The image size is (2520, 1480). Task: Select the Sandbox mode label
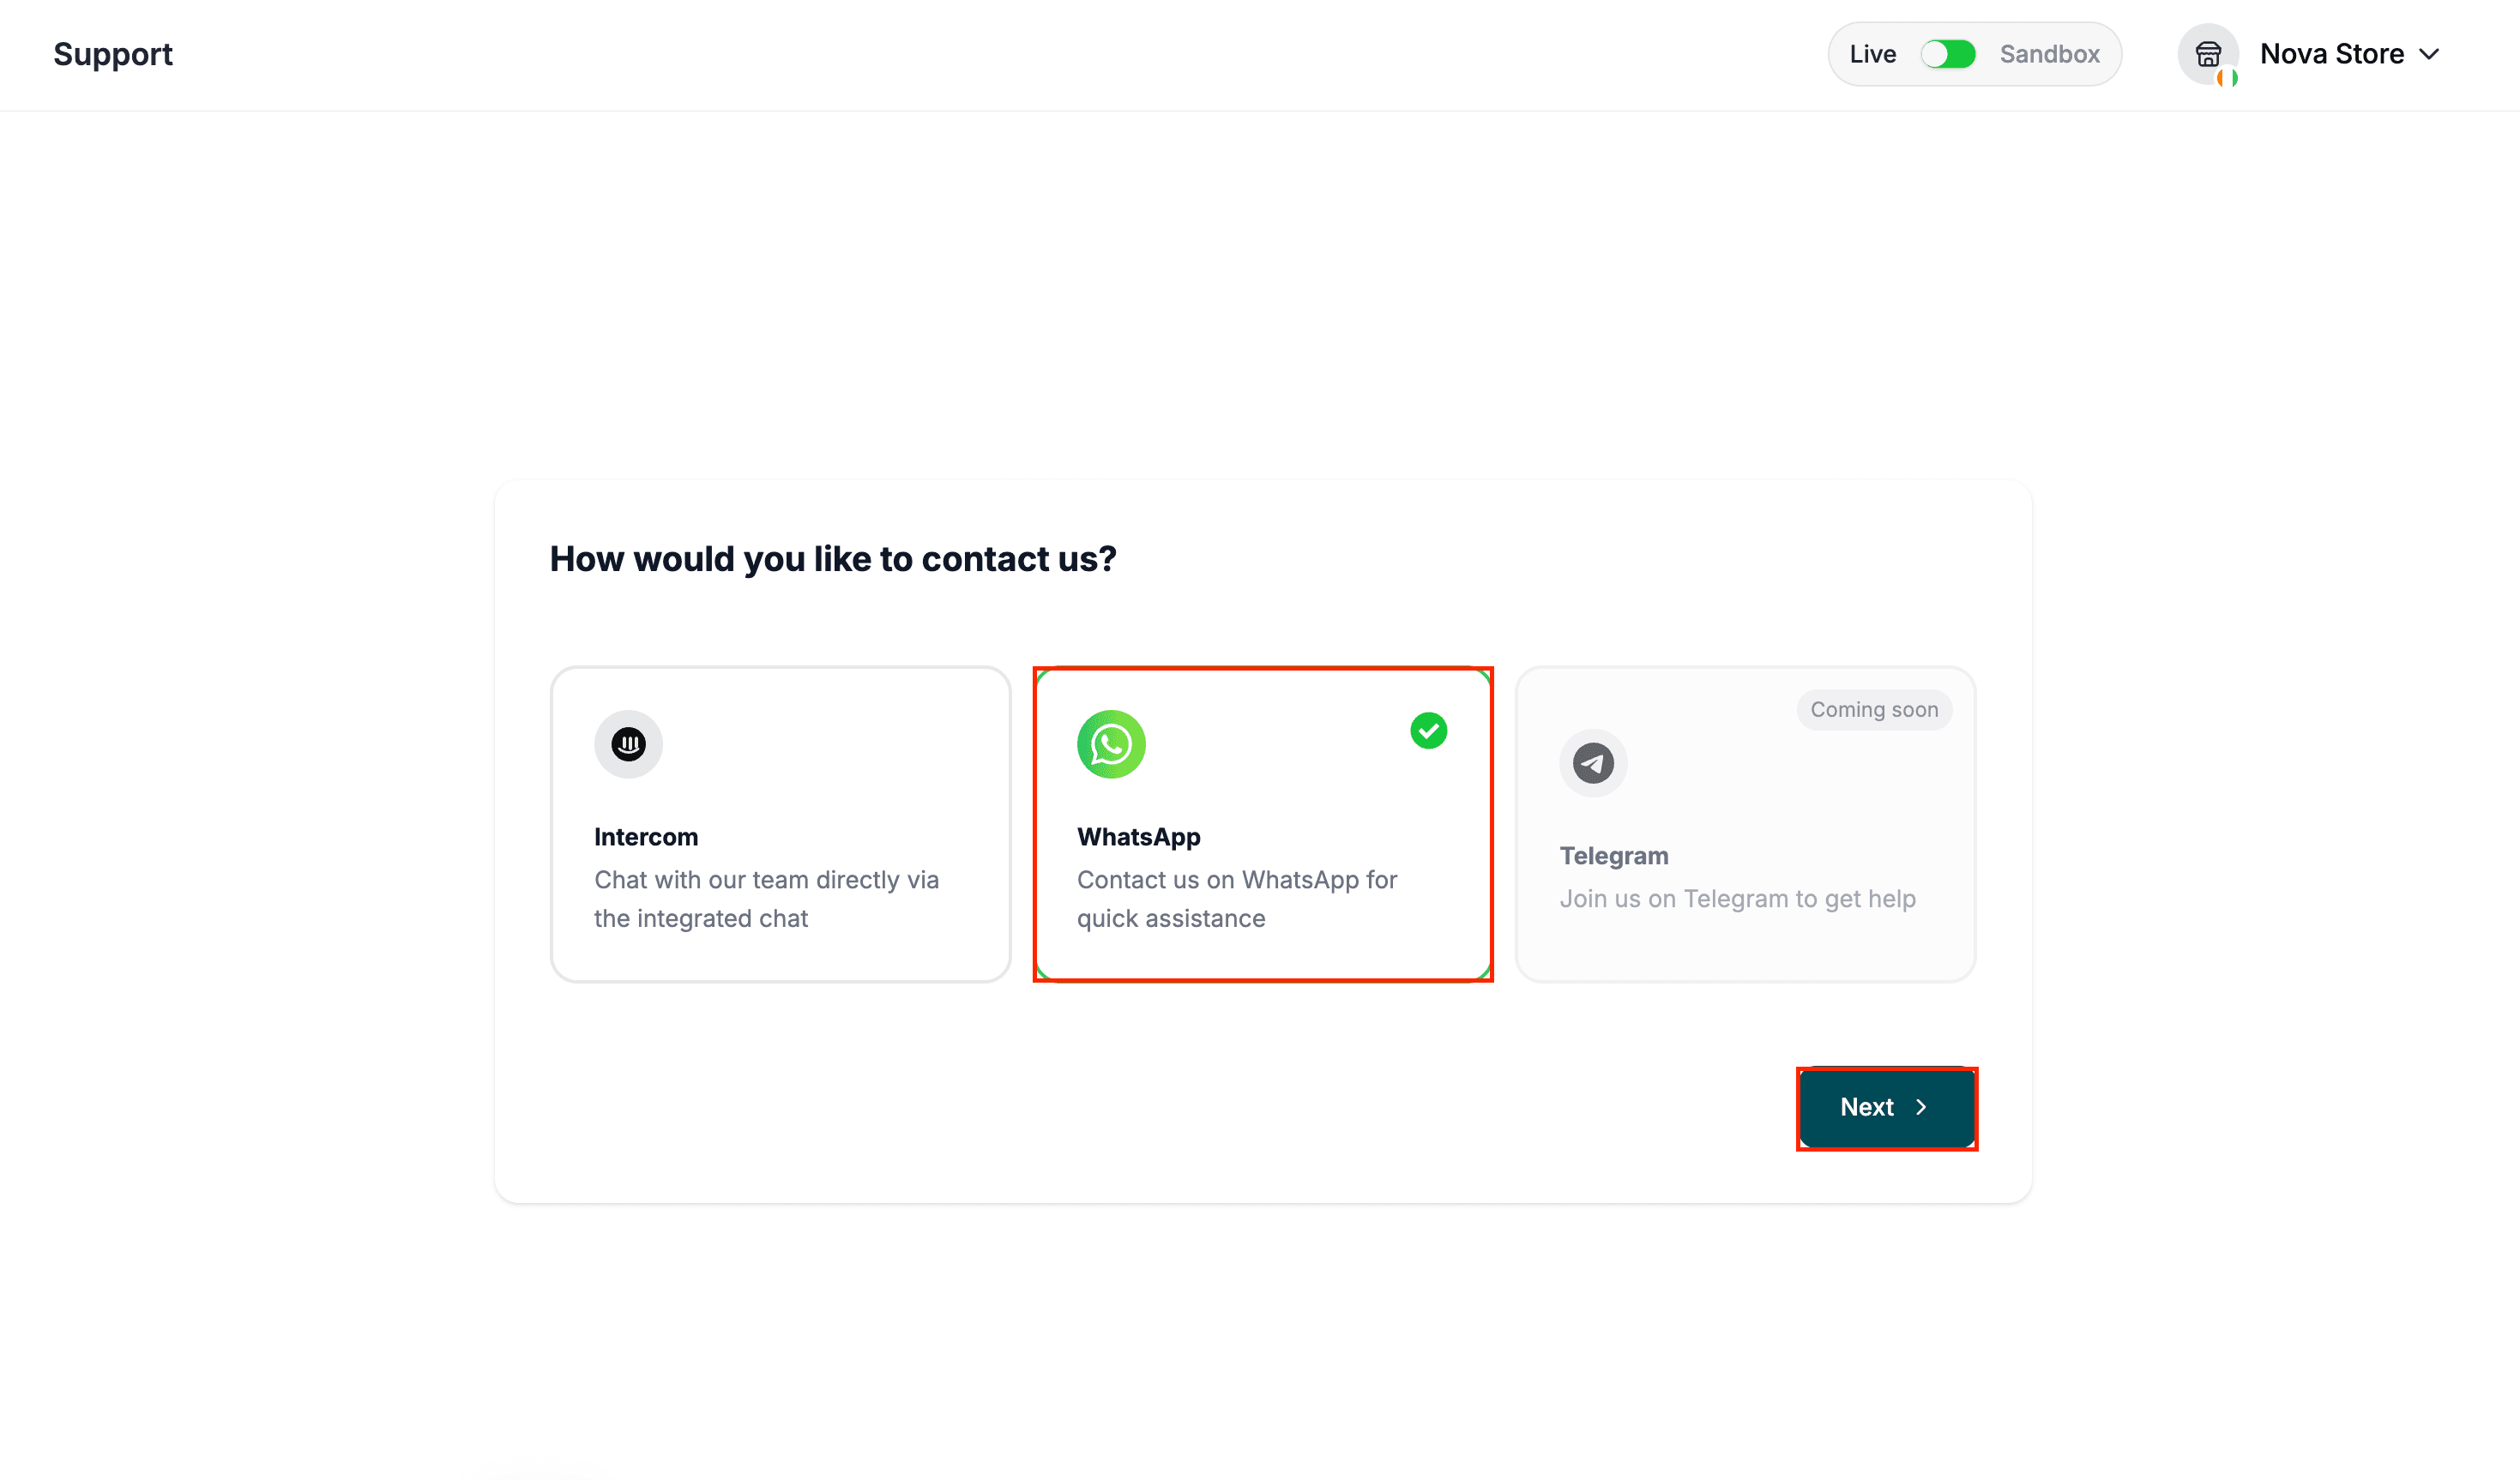pyautogui.click(x=2049, y=54)
